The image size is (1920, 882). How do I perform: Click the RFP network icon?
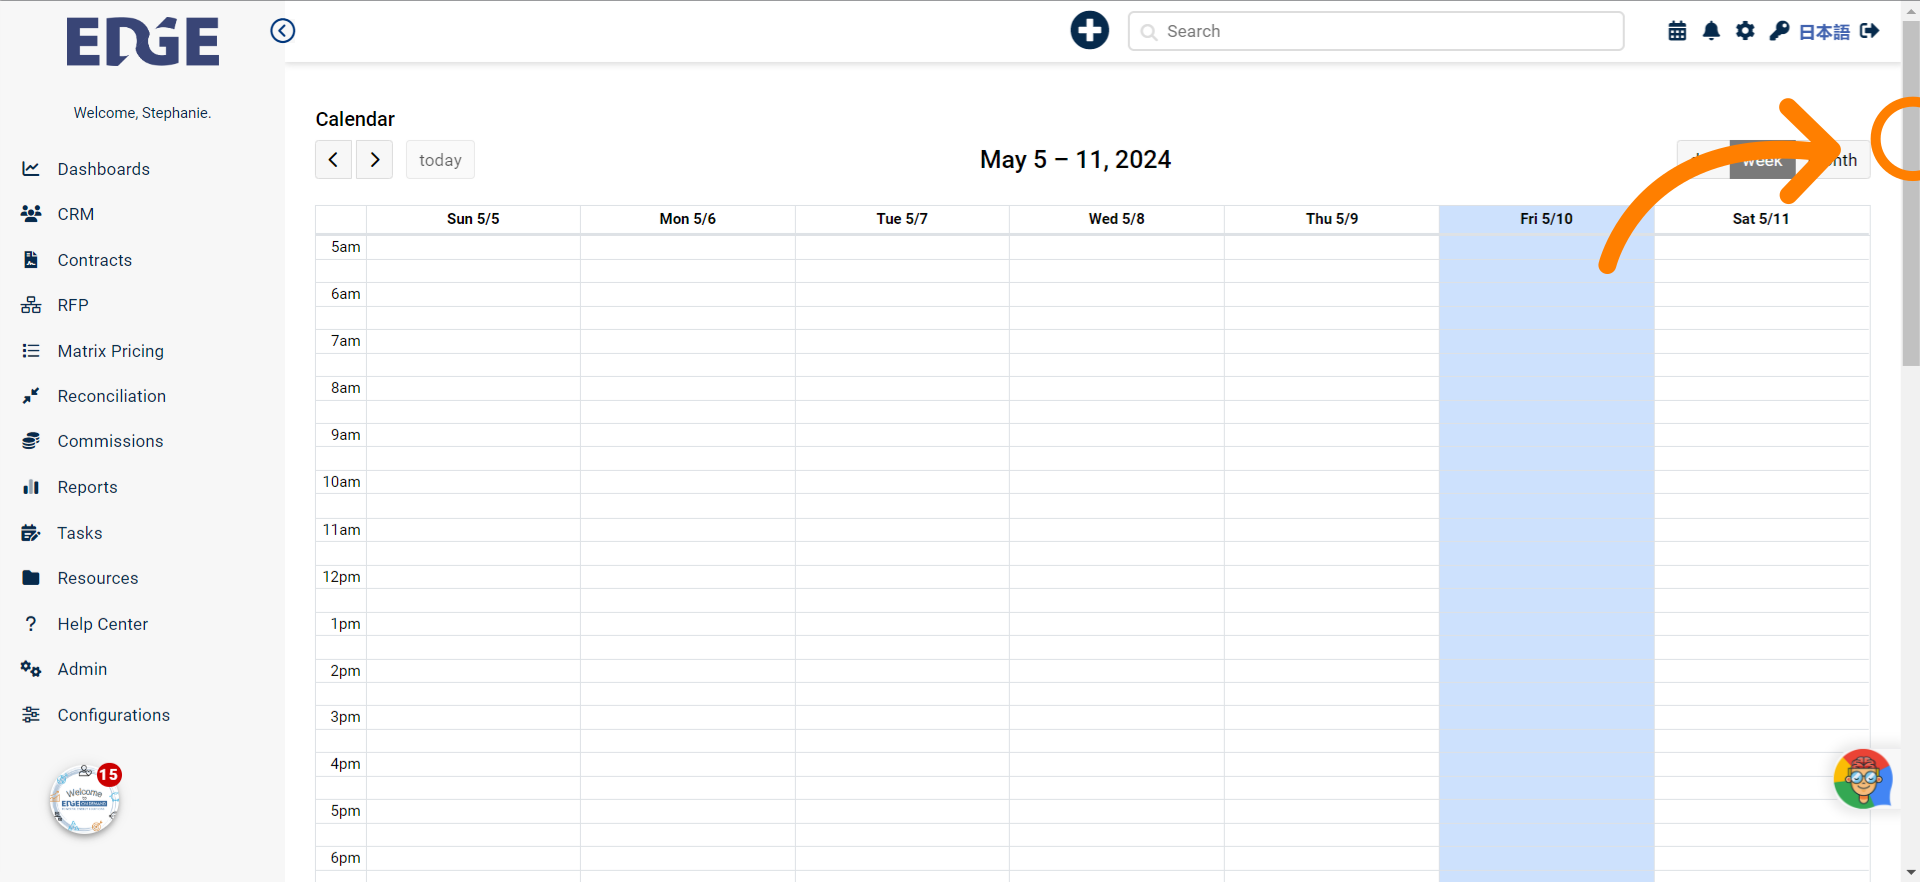coord(31,305)
